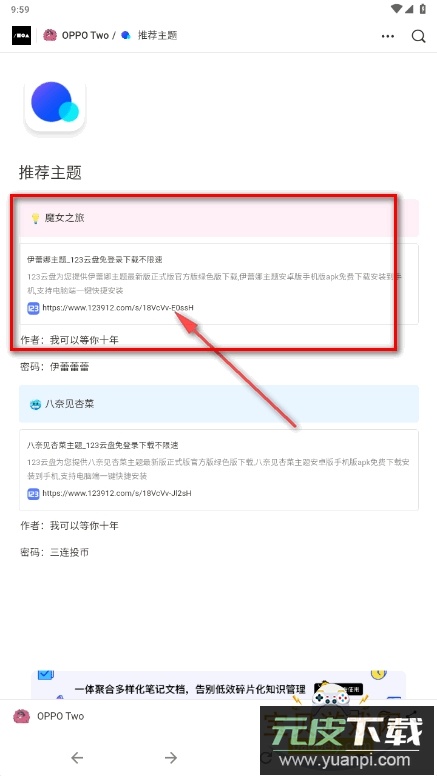The height and width of the screenshot is (776, 437).
Task: Tap the lightbulb icon next to 魔女之旅
Action: (35, 218)
